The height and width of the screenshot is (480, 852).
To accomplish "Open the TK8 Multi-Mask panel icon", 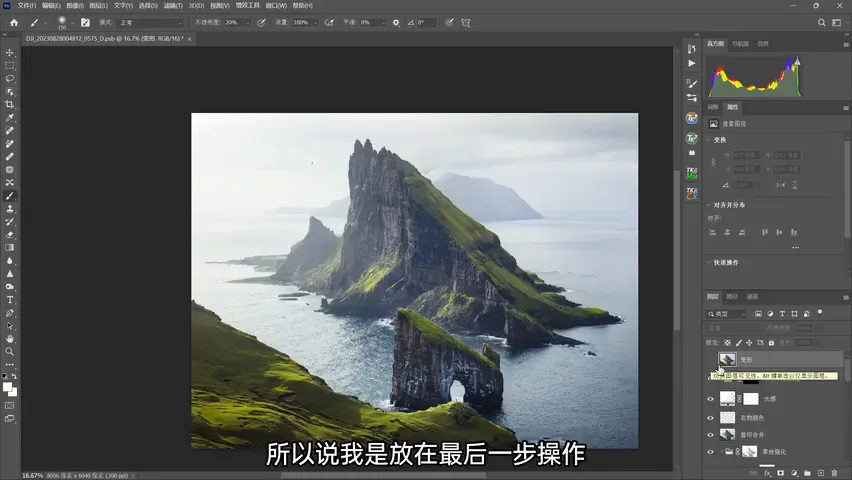I will pyautogui.click(x=692, y=173).
